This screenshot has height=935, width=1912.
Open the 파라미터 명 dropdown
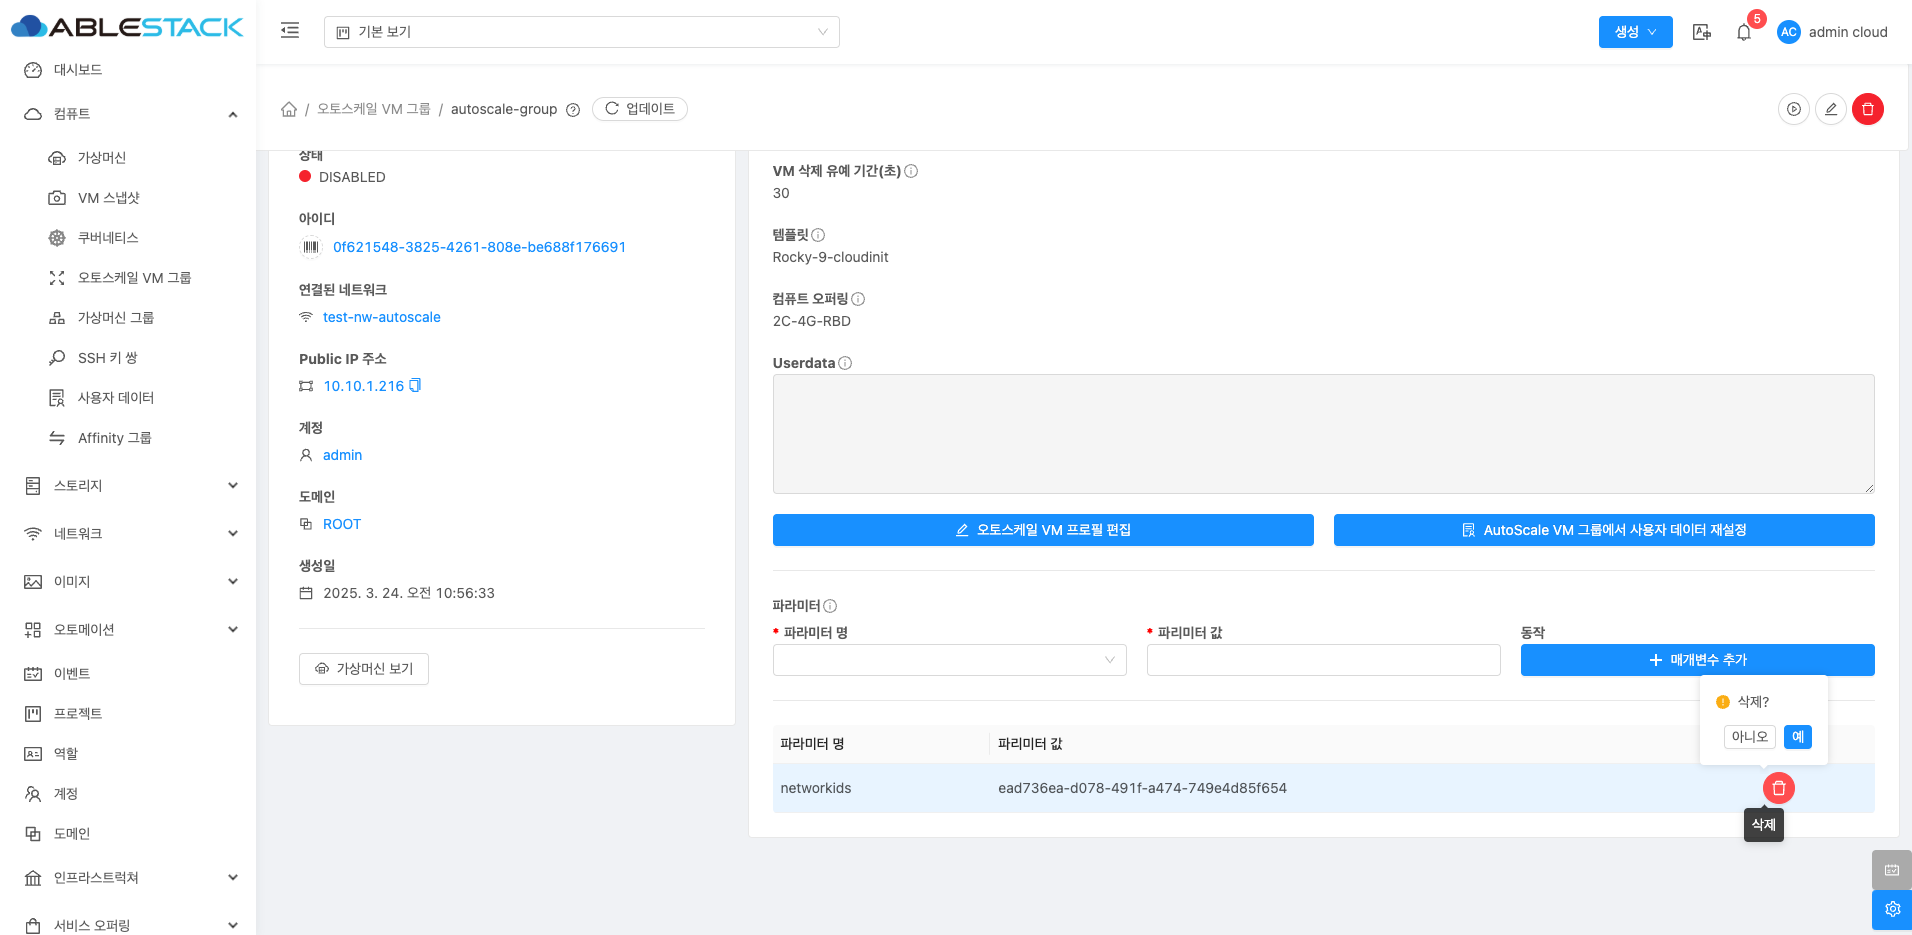click(949, 660)
